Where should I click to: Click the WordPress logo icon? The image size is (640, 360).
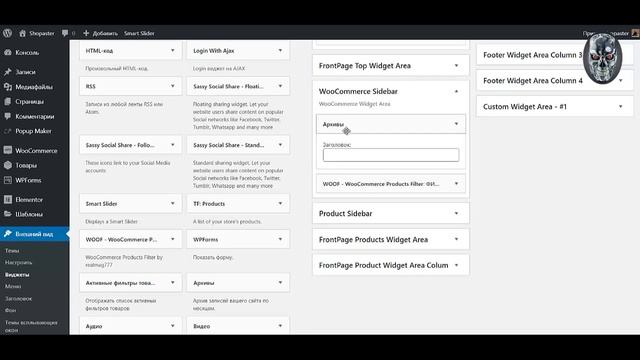click(x=7, y=33)
